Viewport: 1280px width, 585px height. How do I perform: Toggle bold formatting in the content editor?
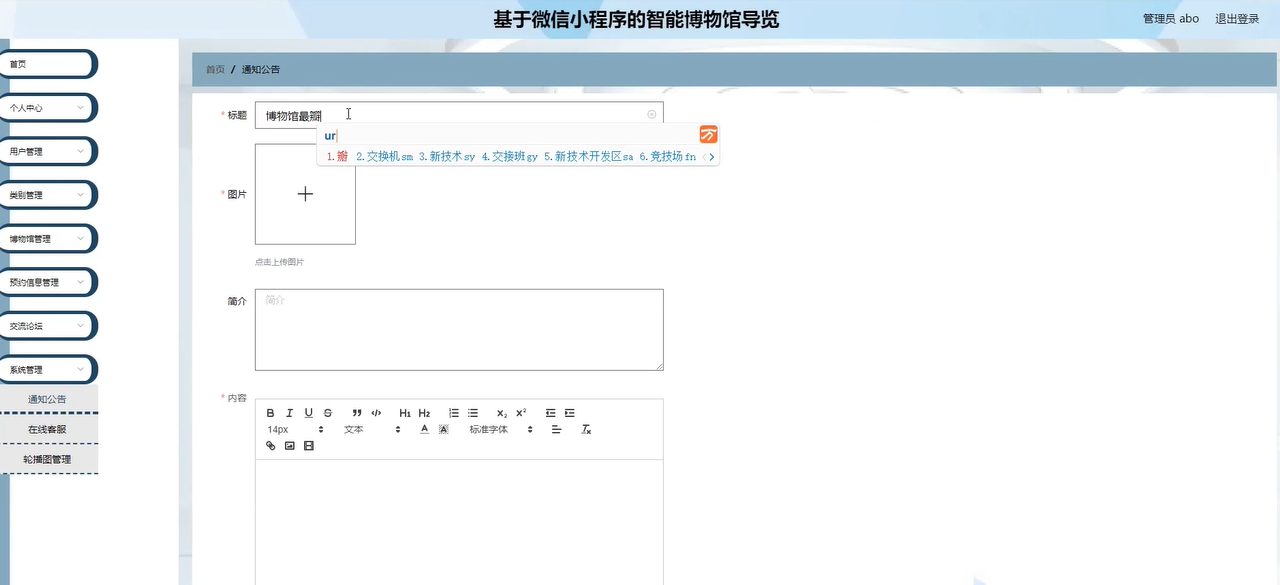click(x=270, y=413)
